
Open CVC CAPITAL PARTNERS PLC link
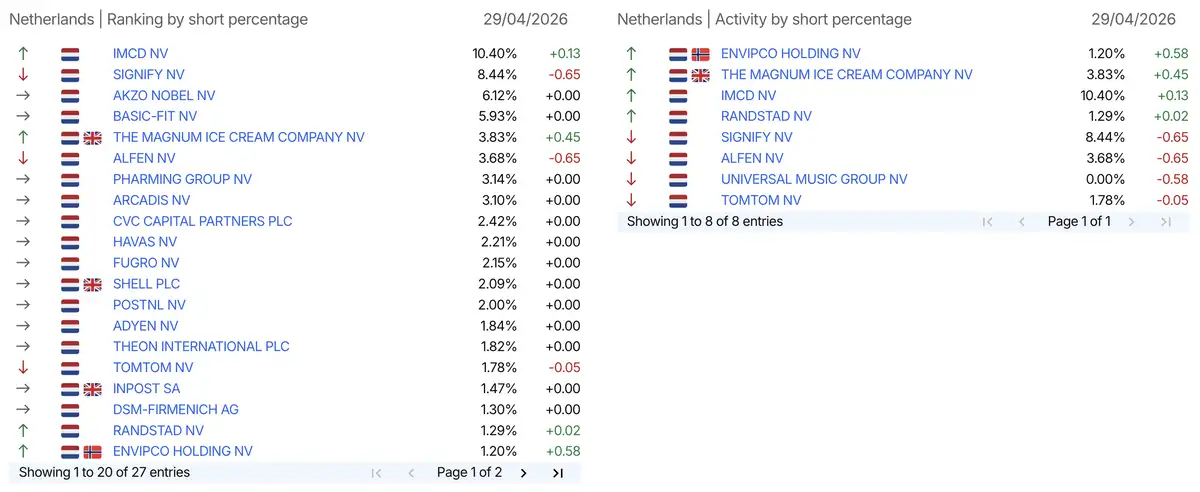(203, 221)
